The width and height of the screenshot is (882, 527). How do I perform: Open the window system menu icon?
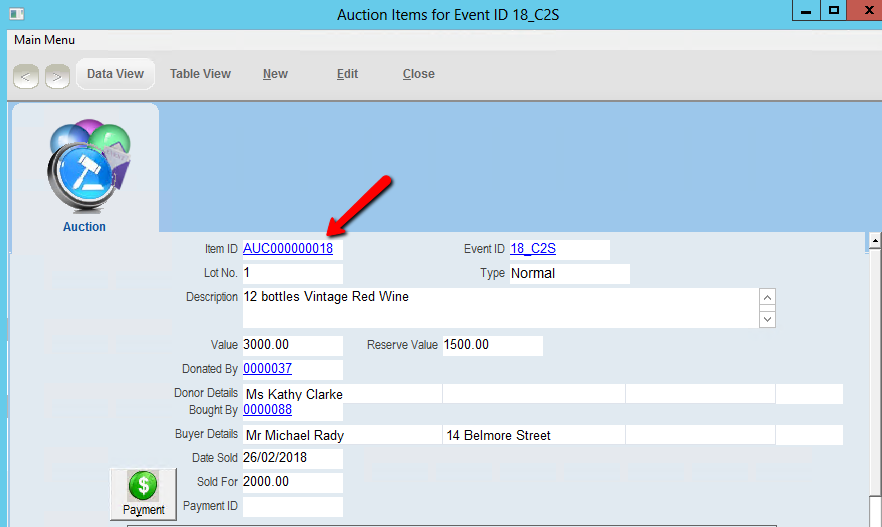[x=17, y=13]
